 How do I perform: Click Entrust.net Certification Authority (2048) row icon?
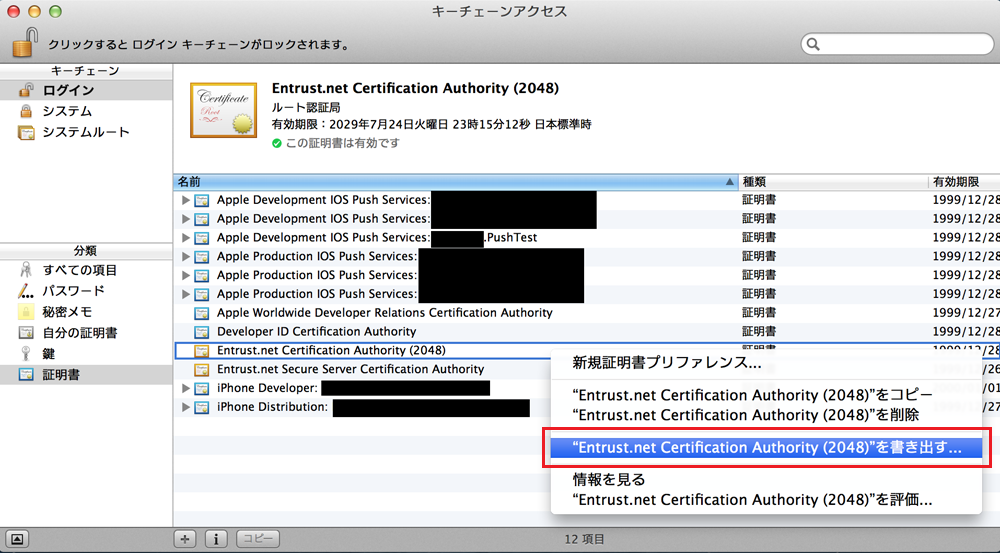pos(202,351)
